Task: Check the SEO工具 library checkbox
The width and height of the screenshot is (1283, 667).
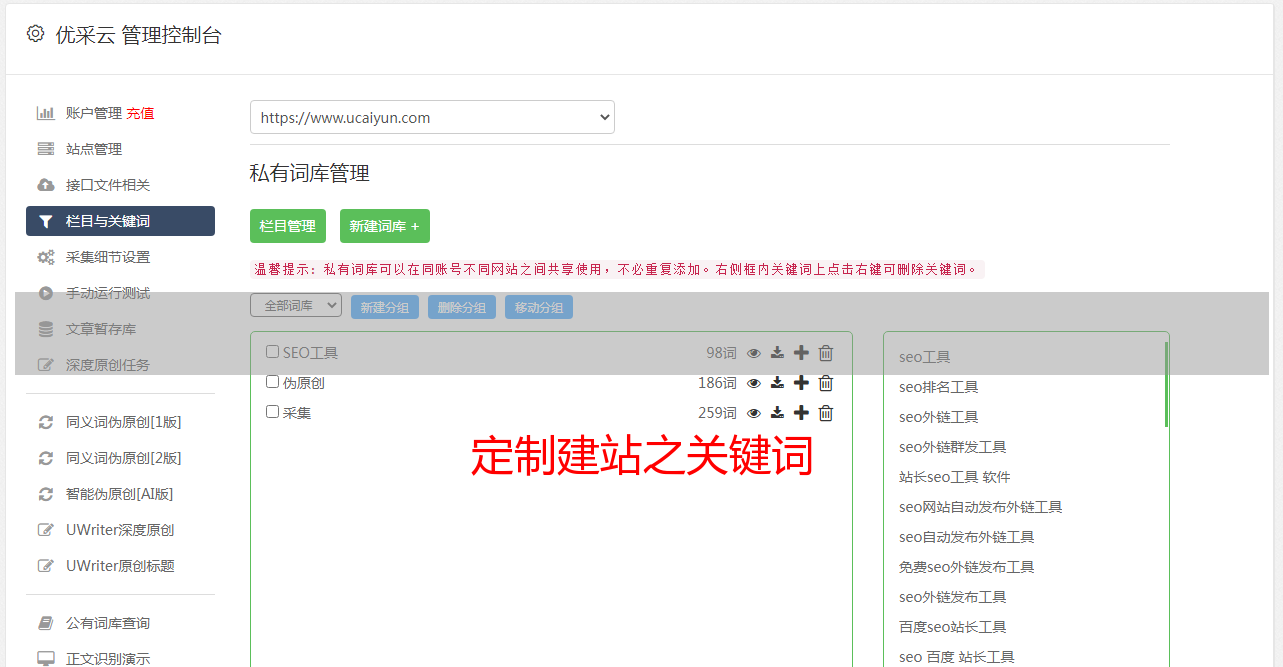Action: click(x=272, y=352)
